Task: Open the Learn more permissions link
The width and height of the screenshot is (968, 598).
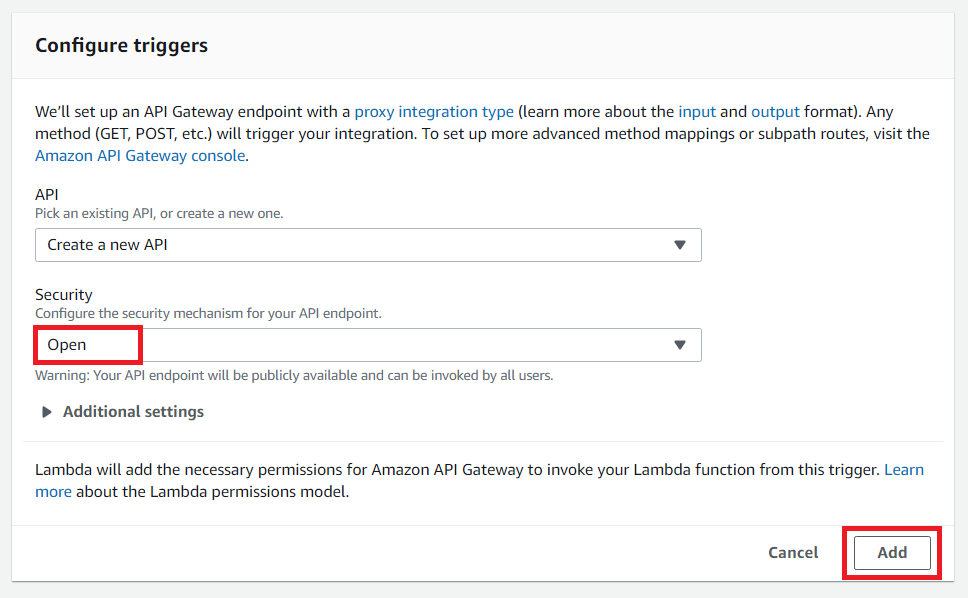Action: point(903,470)
